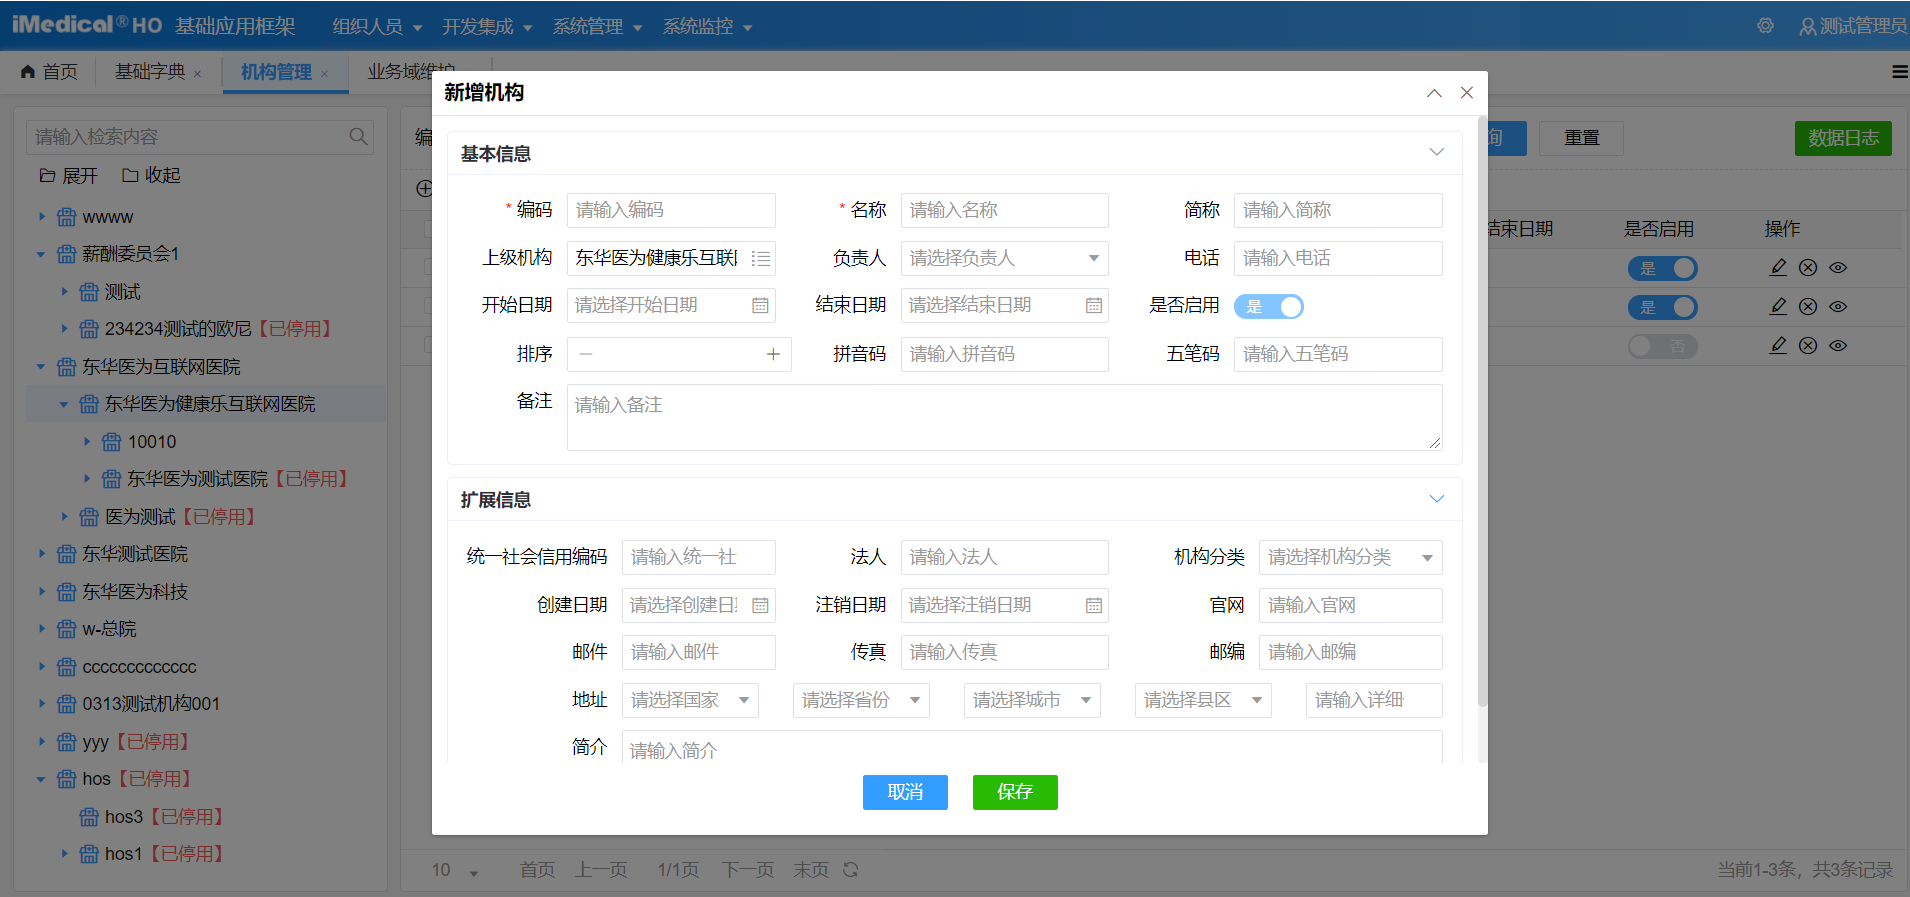This screenshot has height=897, width=1910.
Task: Select 东华测试医院 tree item
Action: pos(135,554)
